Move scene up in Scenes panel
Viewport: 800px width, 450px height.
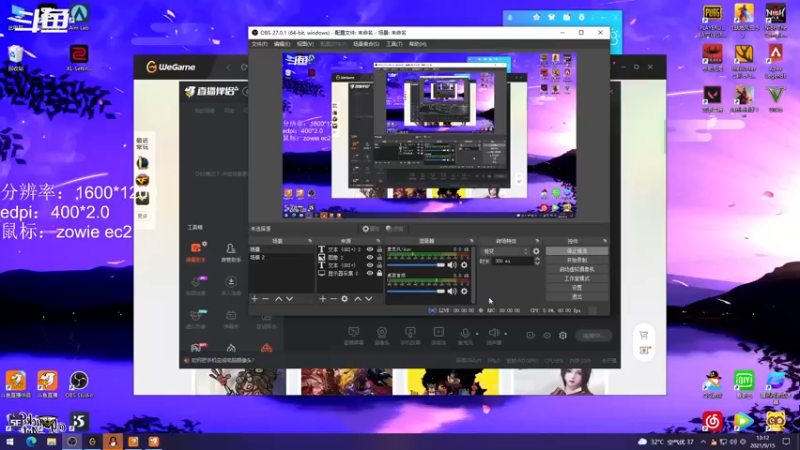click(279, 299)
